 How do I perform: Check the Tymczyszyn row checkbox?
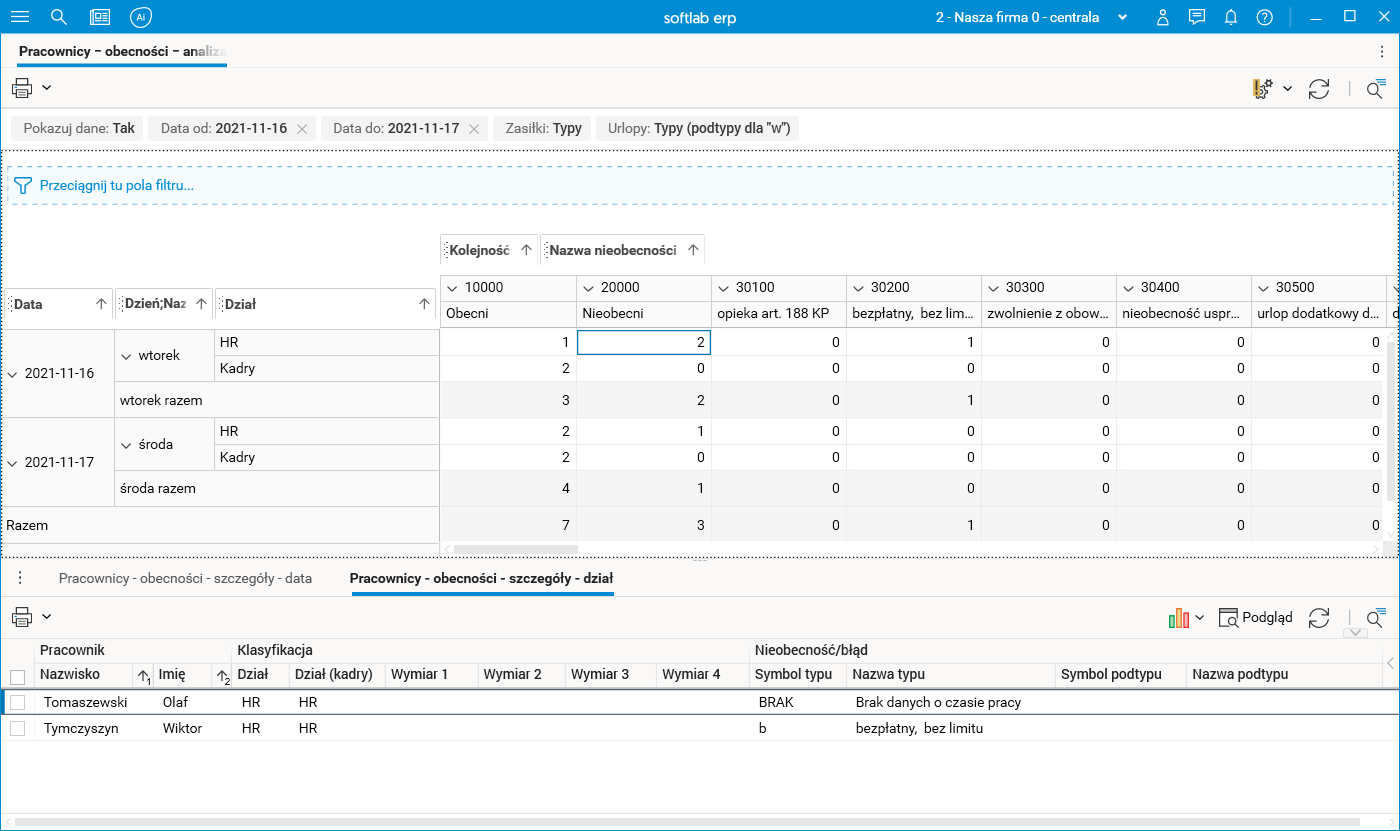point(17,729)
